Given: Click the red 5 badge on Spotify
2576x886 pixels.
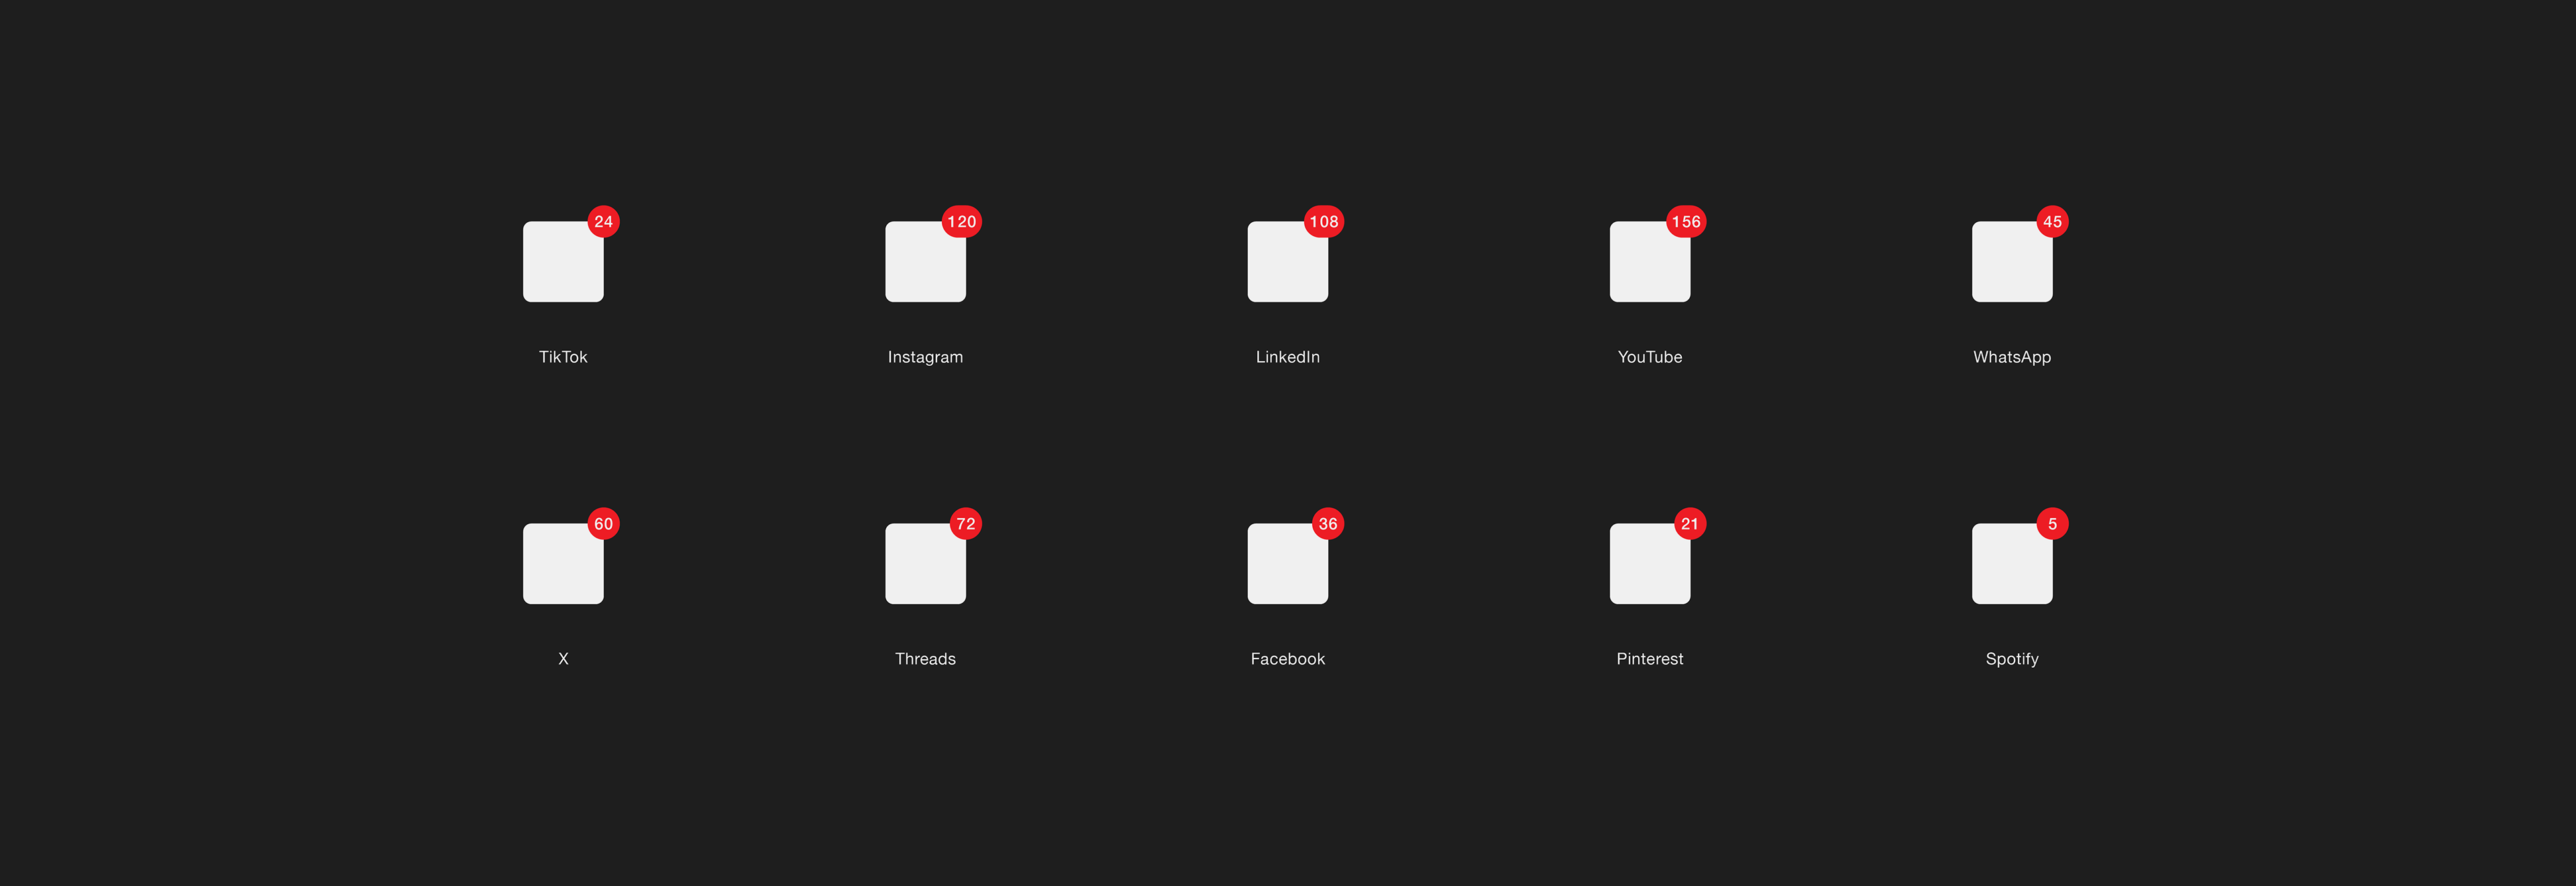Looking at the screenshot, I should tap(2052, 524).
